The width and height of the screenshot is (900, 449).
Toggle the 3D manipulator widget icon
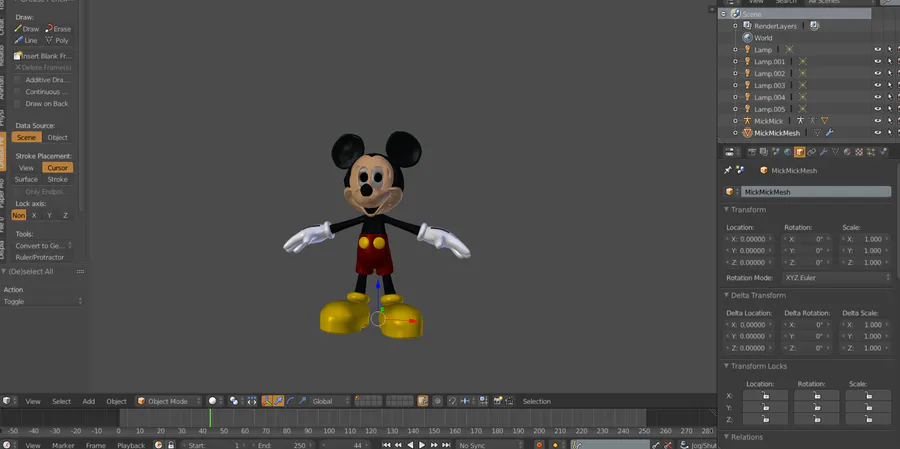266,401
